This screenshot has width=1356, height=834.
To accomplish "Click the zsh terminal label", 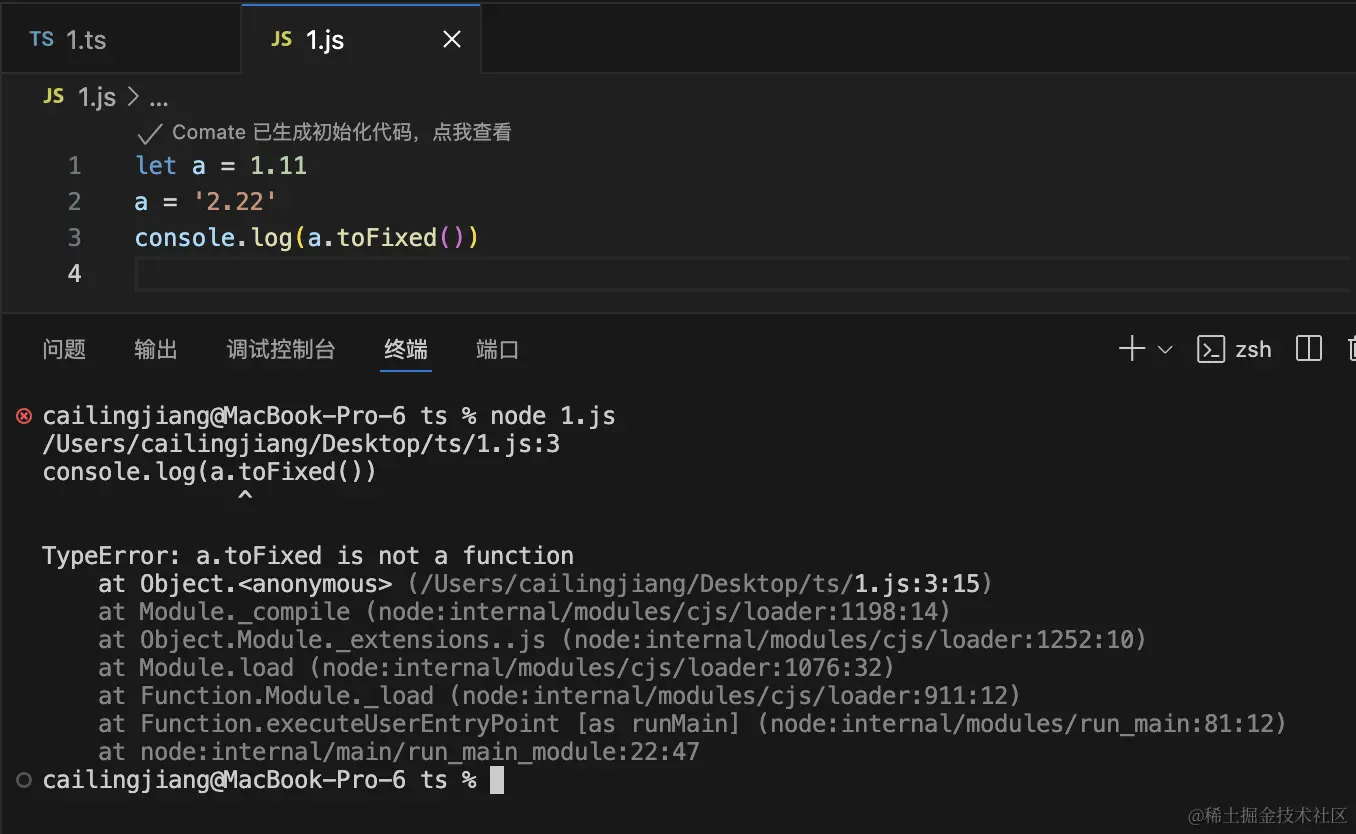I will click(x=1253, y=350).
